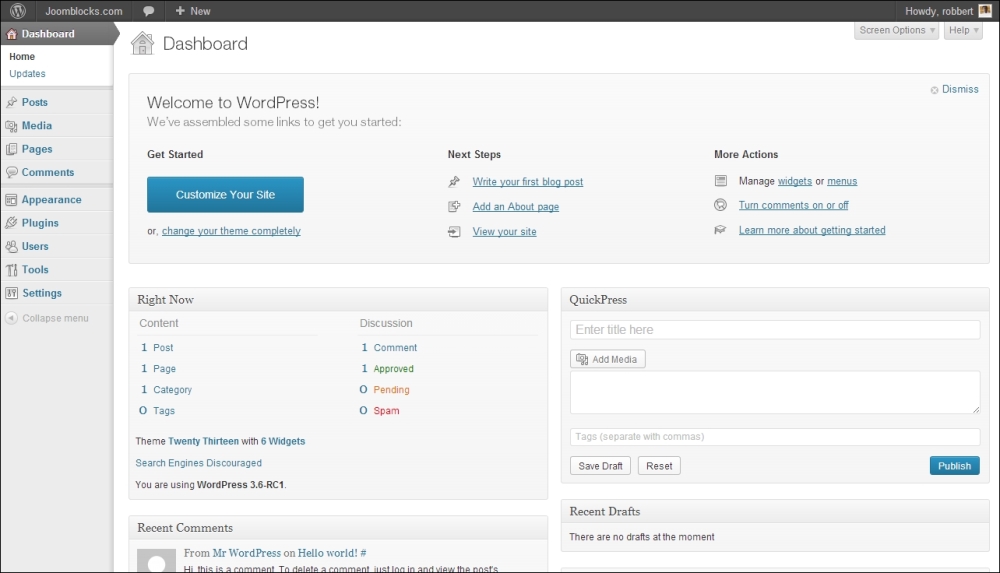Click the plus icon next to New
The height and width of the screenshot is (573, 1000).
pyautogui.click(x=180, y=11)
